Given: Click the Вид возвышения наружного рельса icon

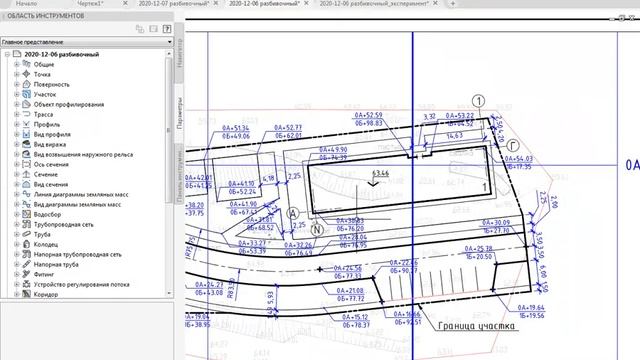Looking at the screenshot, I should [27, 154].
